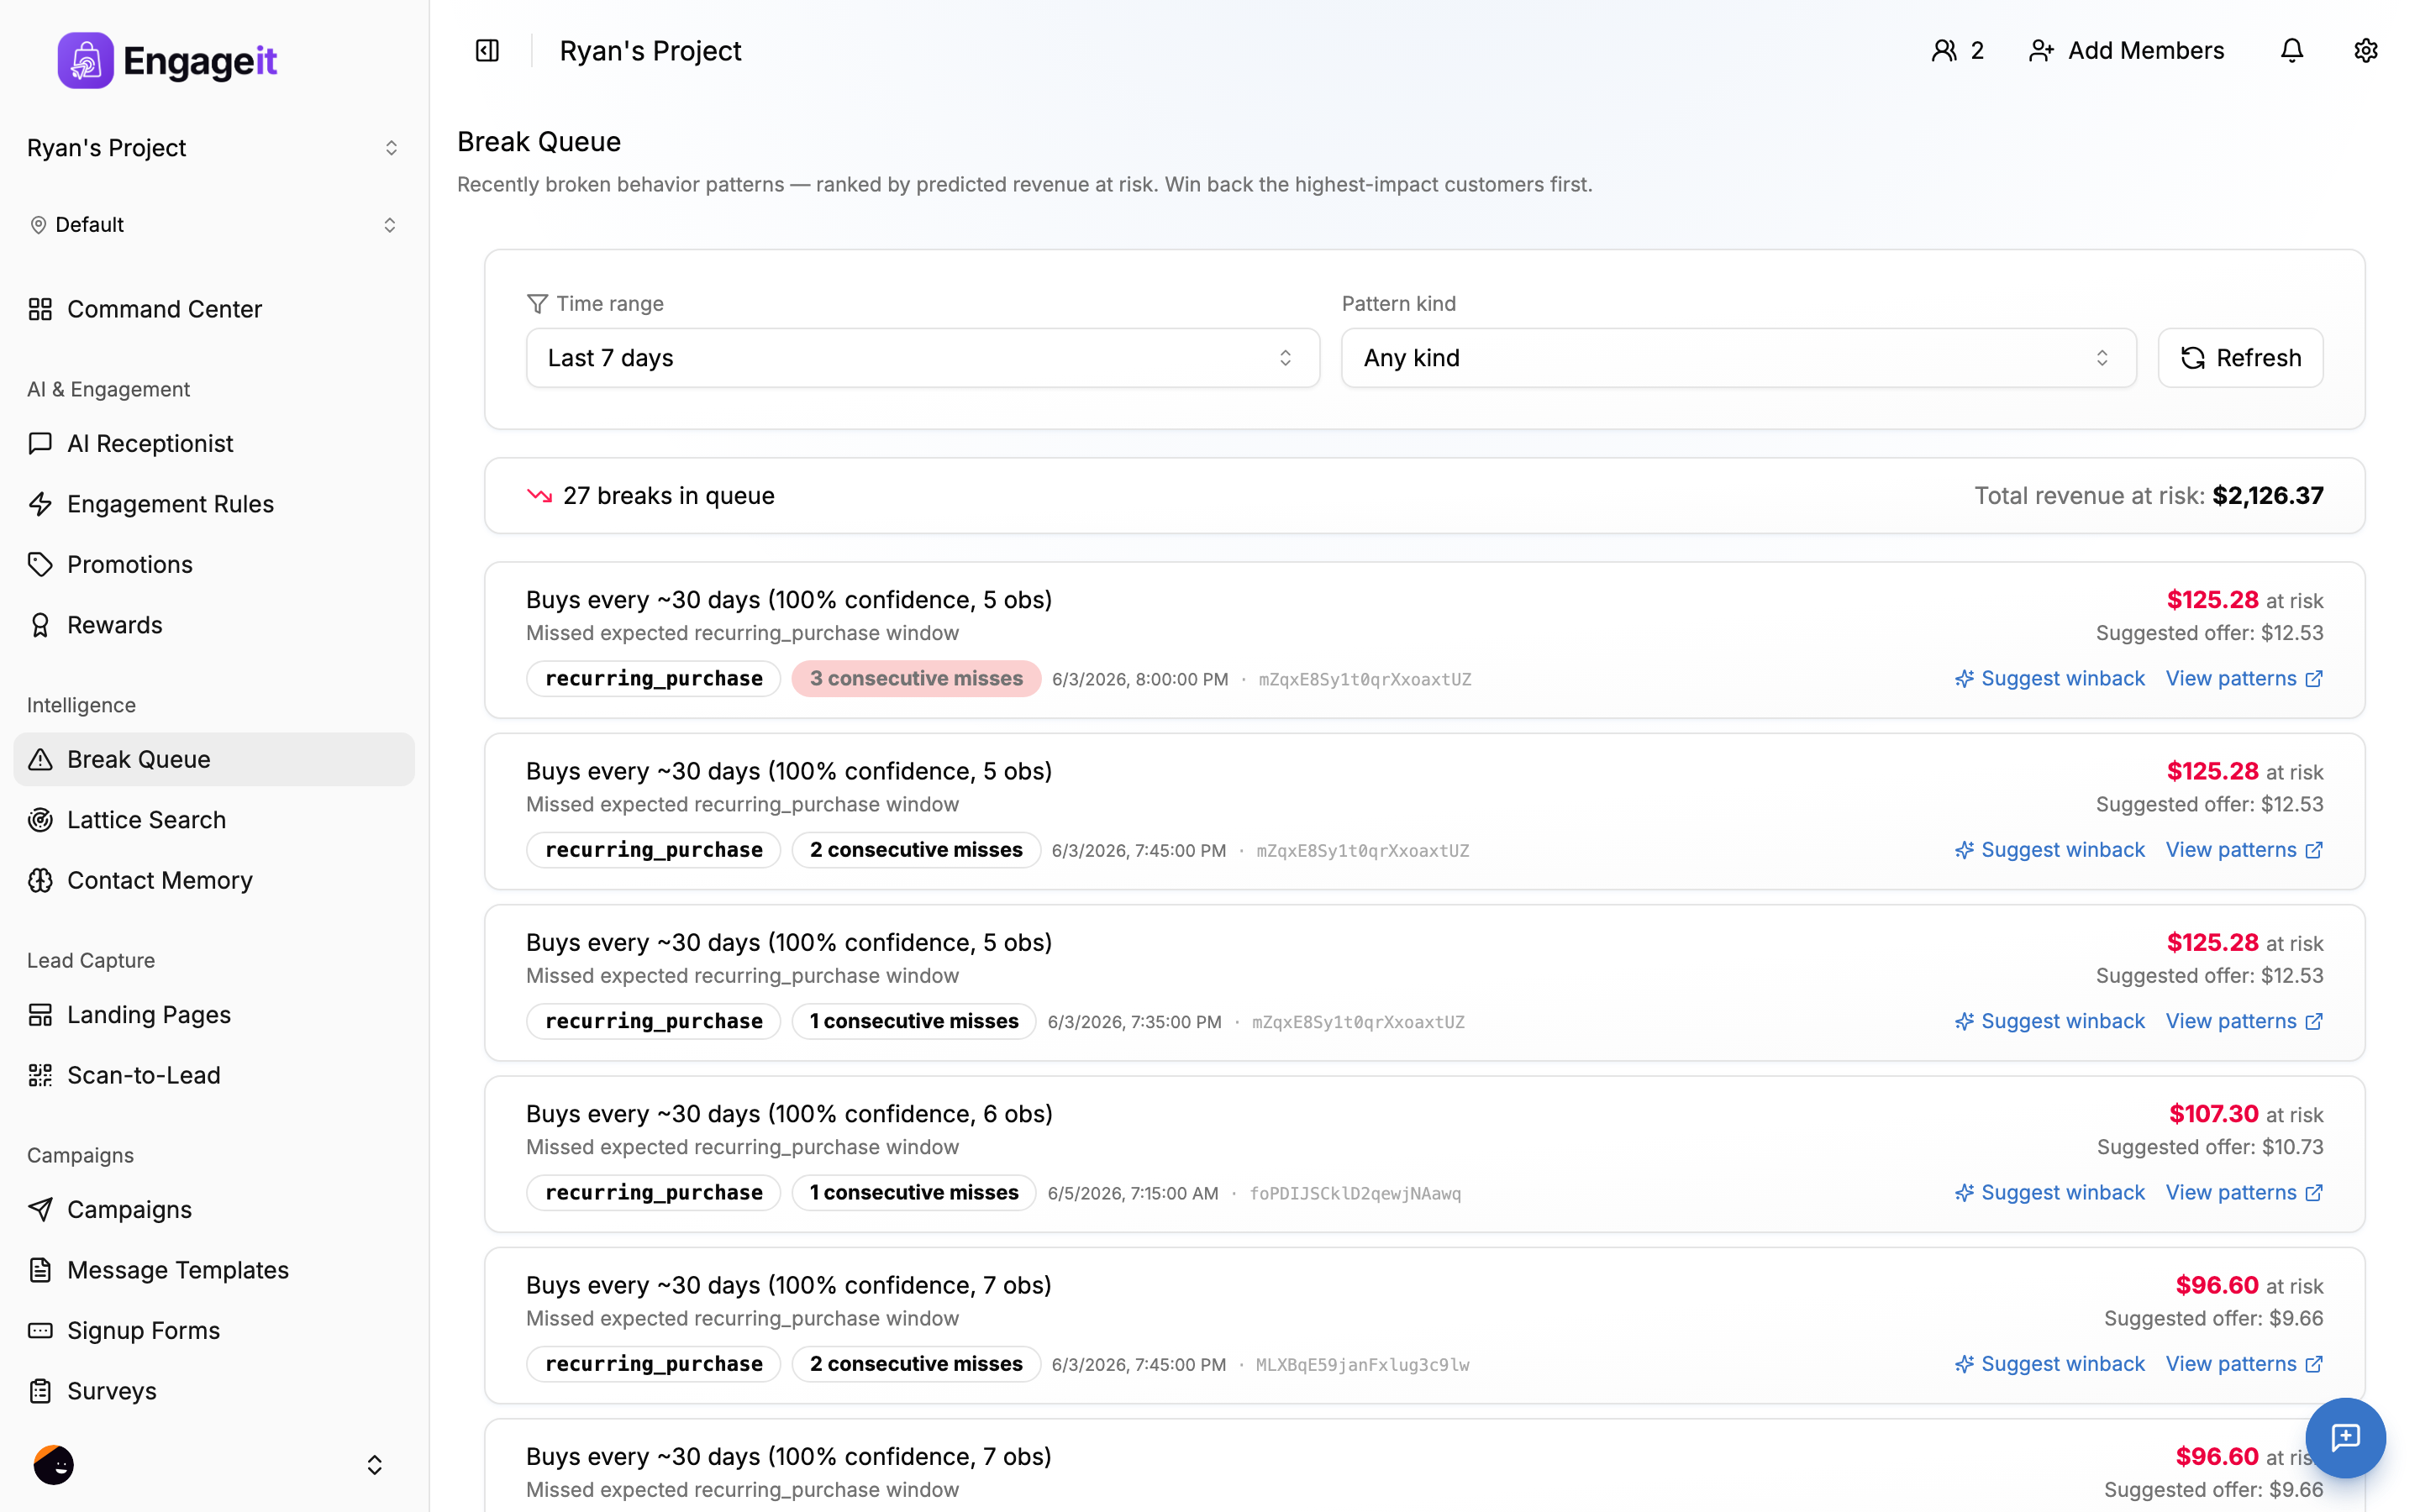Click Ryan's Project header title
2420x1512 pixels.
[650, 51]
